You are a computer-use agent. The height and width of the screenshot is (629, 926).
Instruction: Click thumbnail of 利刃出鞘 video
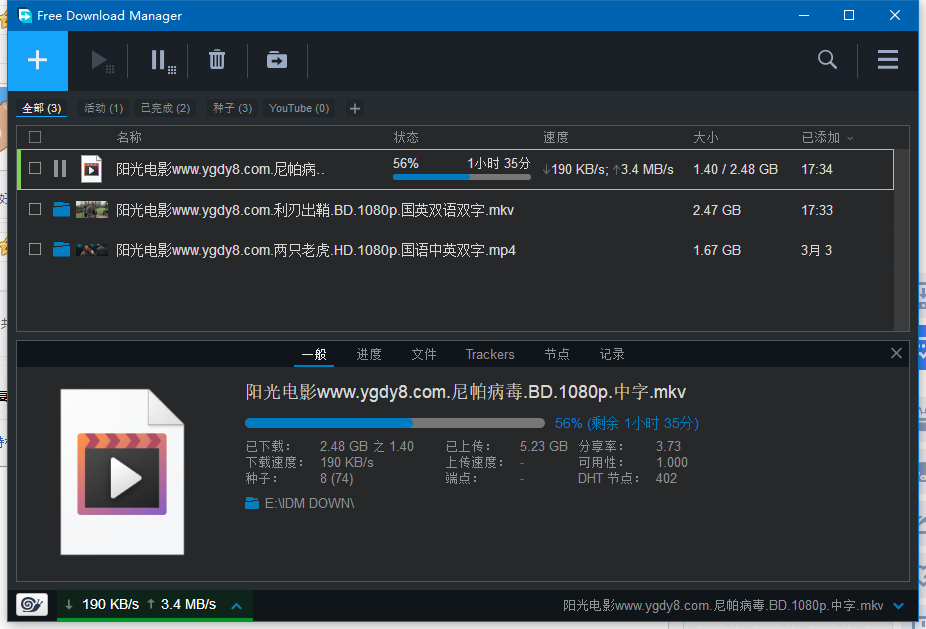[x=92, y=210]
